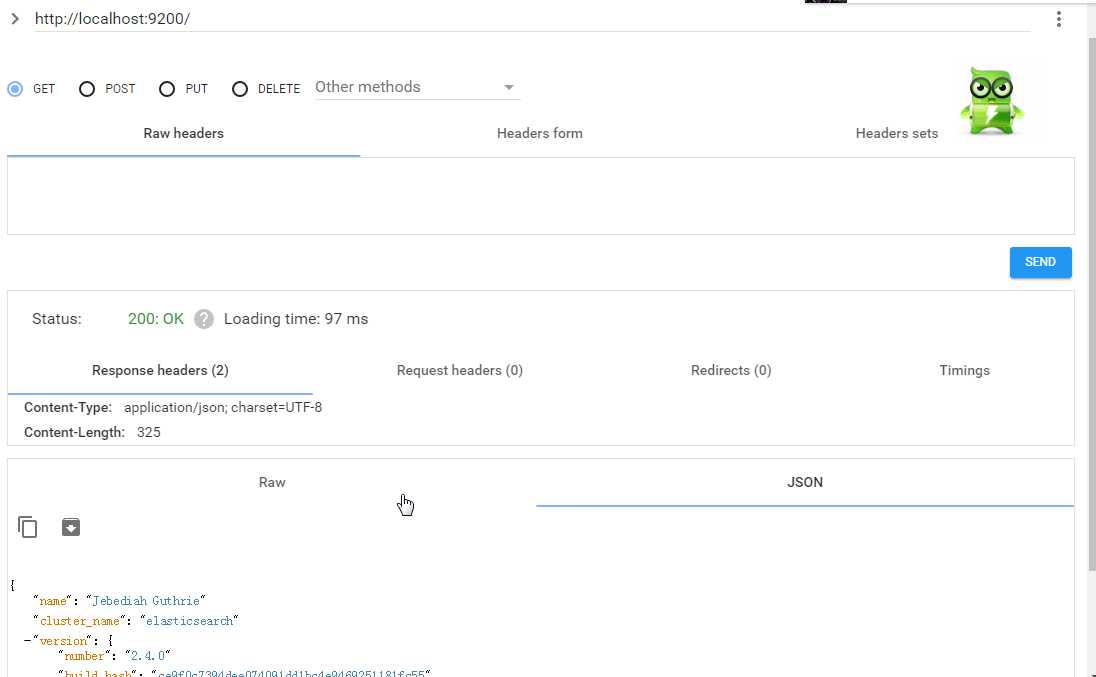Click the "number" JSON key

click(x=85, y=656)
